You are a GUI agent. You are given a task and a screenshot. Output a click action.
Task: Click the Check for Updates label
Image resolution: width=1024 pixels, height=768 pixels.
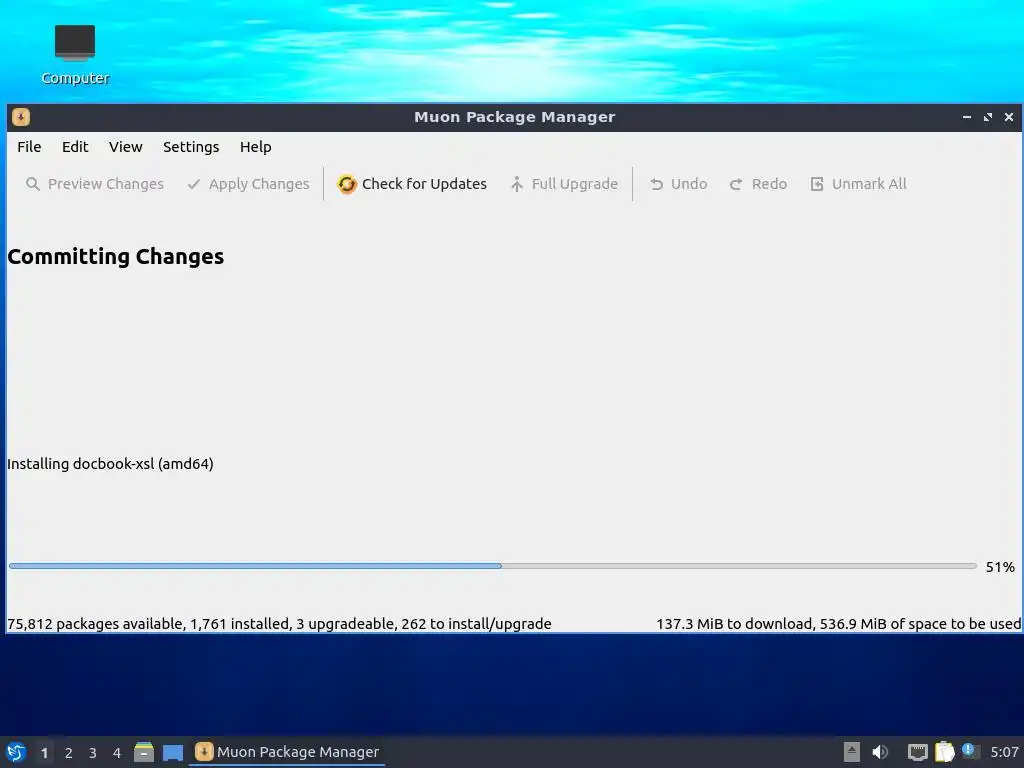pyautogui.click(x=424, y=184)
